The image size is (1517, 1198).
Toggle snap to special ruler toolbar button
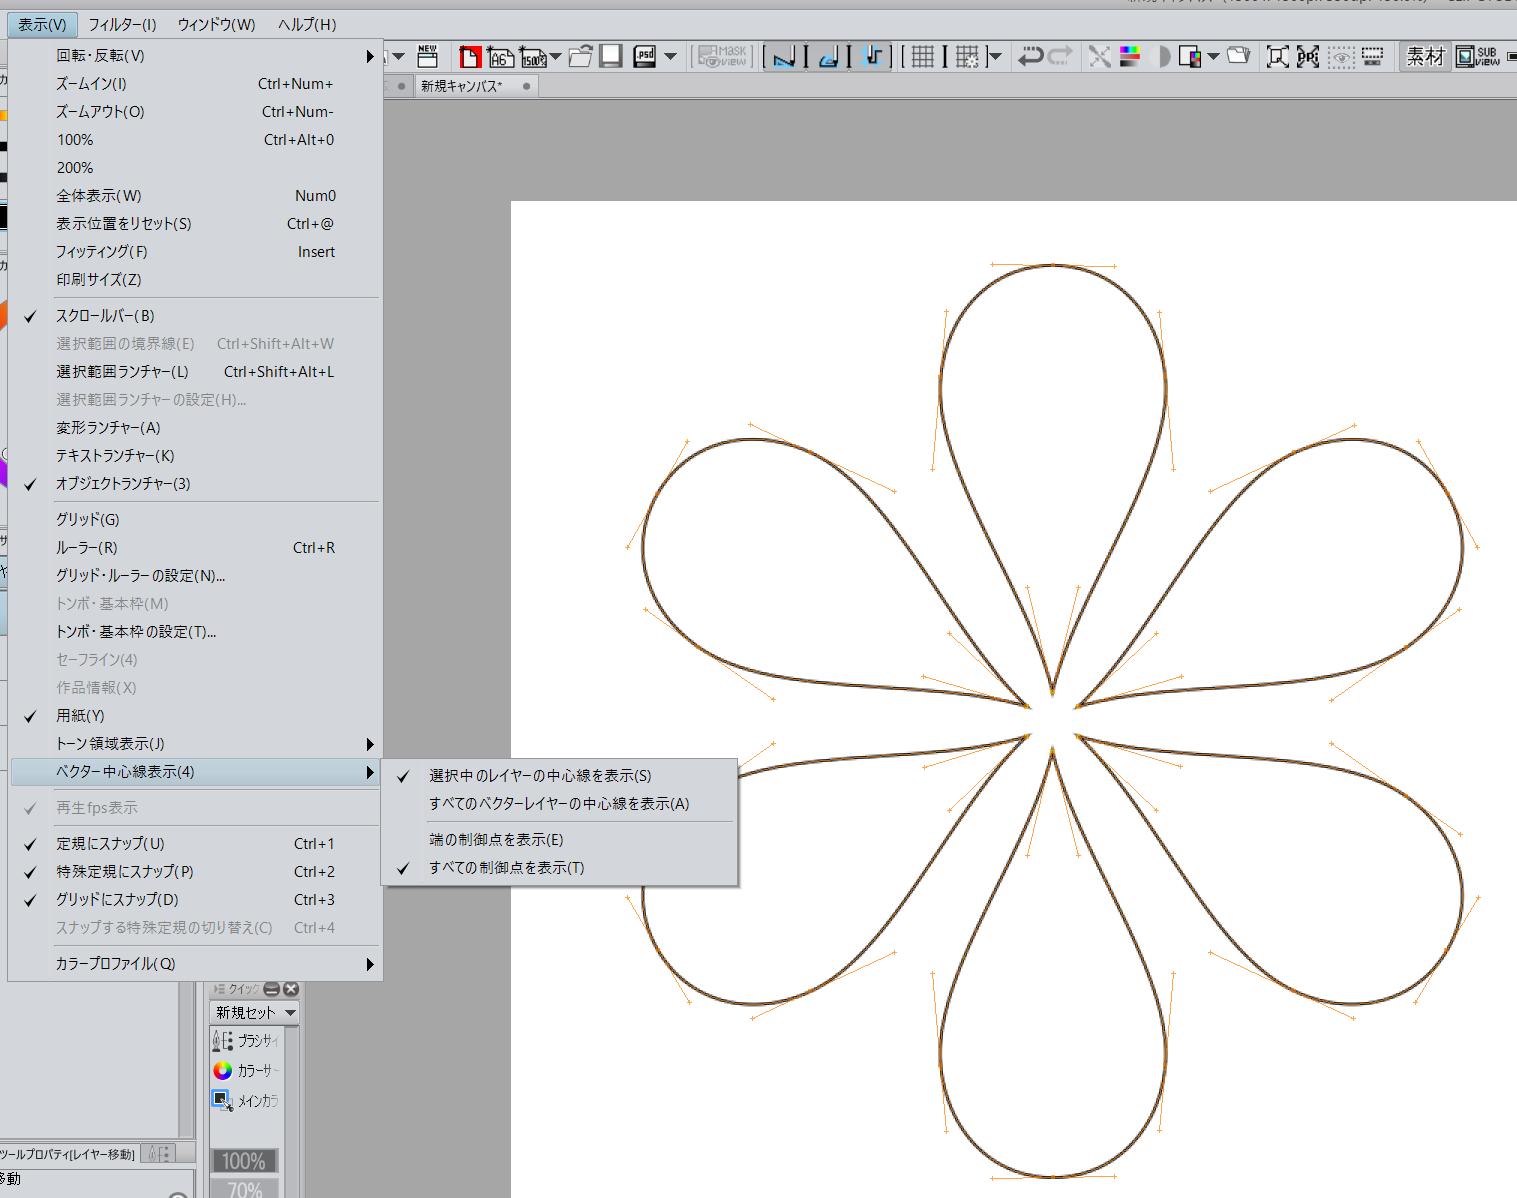point(829,57)
